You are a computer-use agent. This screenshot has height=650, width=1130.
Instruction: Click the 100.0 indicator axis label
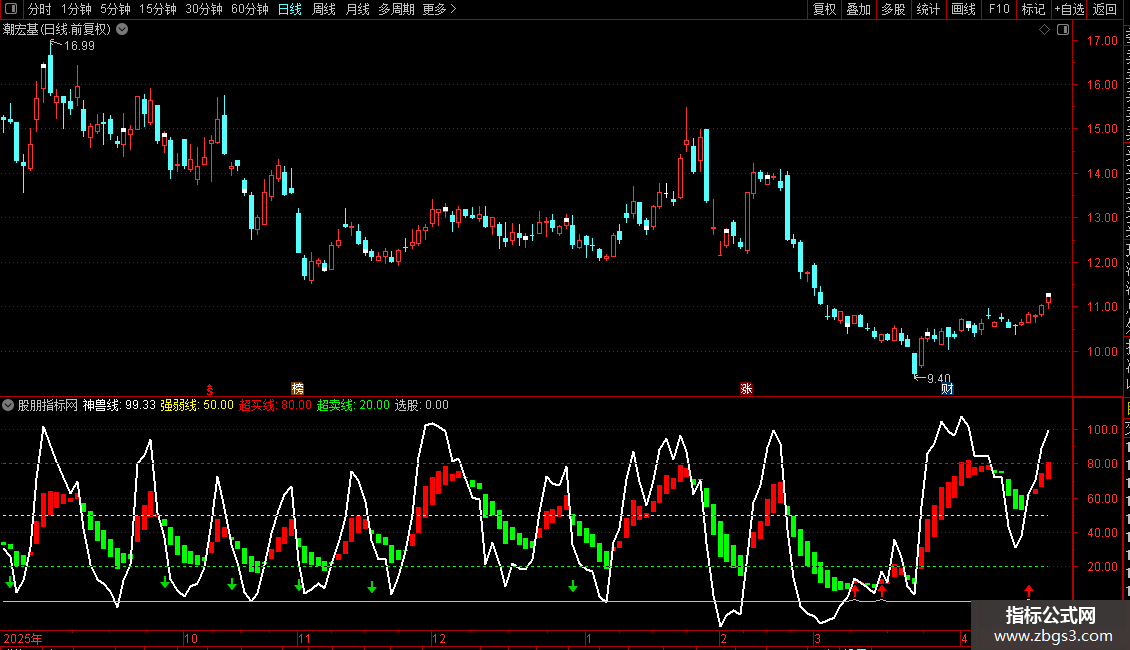pyautogui.click(x=1102, y=429)
